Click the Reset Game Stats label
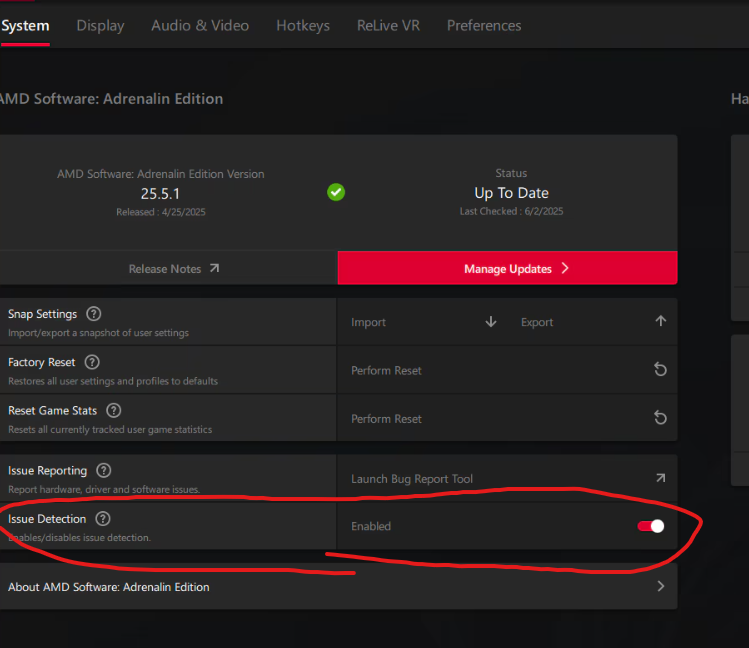The image size is (749, 648). 53,411
